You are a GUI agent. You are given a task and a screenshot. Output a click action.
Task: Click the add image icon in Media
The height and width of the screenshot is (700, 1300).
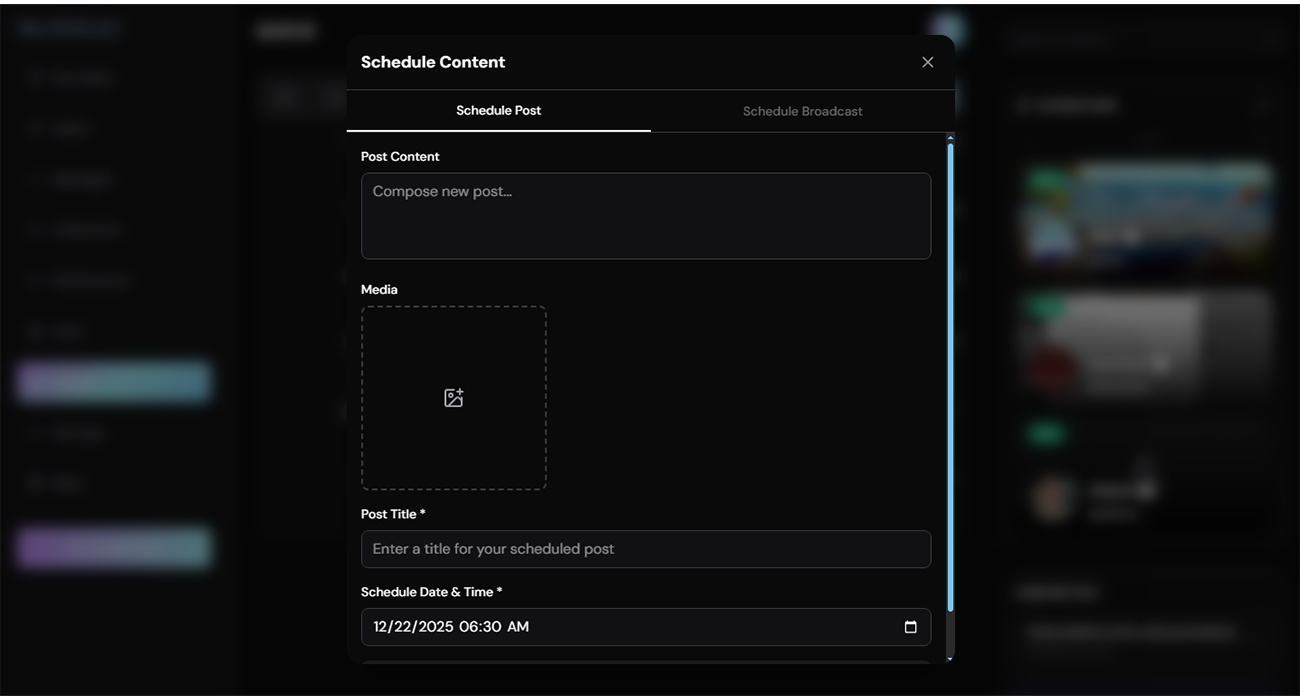453,398
